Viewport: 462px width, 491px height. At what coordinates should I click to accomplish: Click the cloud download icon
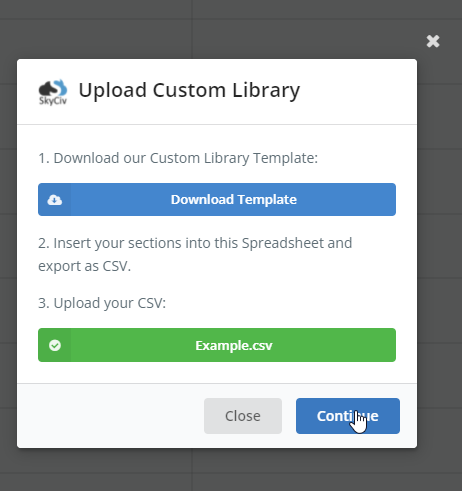pos(55,200)
